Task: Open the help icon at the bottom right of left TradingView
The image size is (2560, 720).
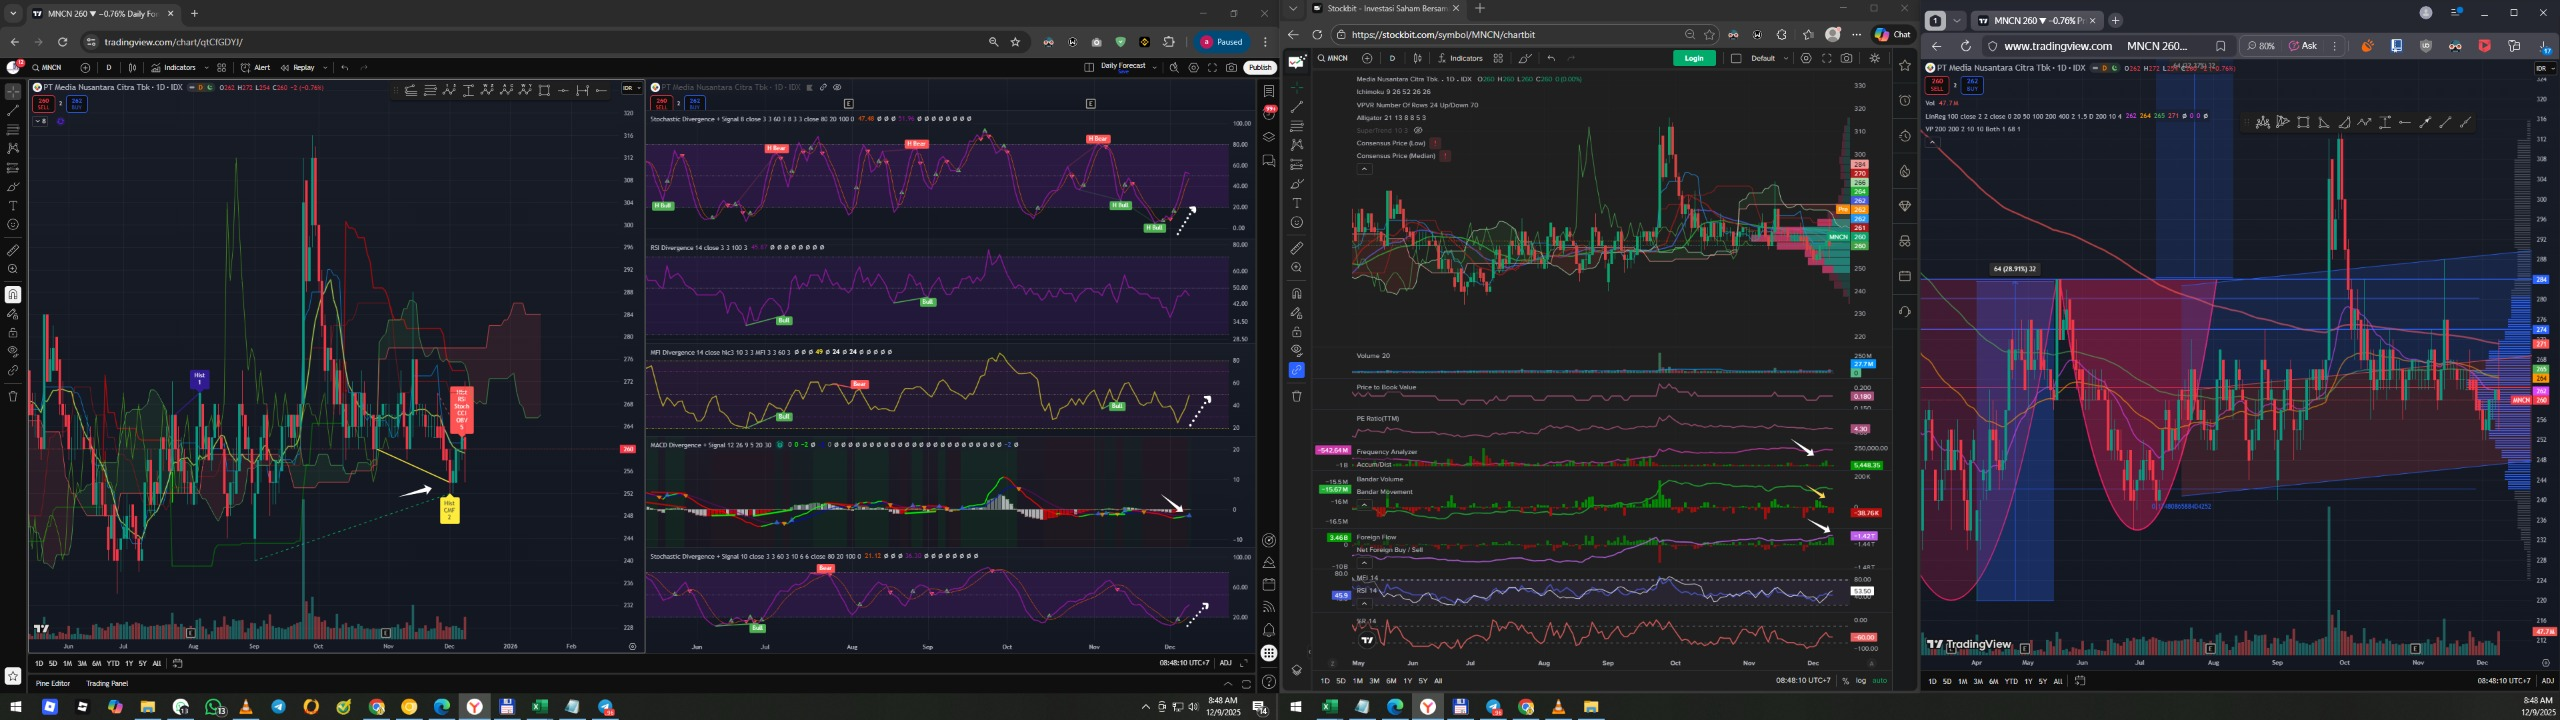Action: (1269, 684)
